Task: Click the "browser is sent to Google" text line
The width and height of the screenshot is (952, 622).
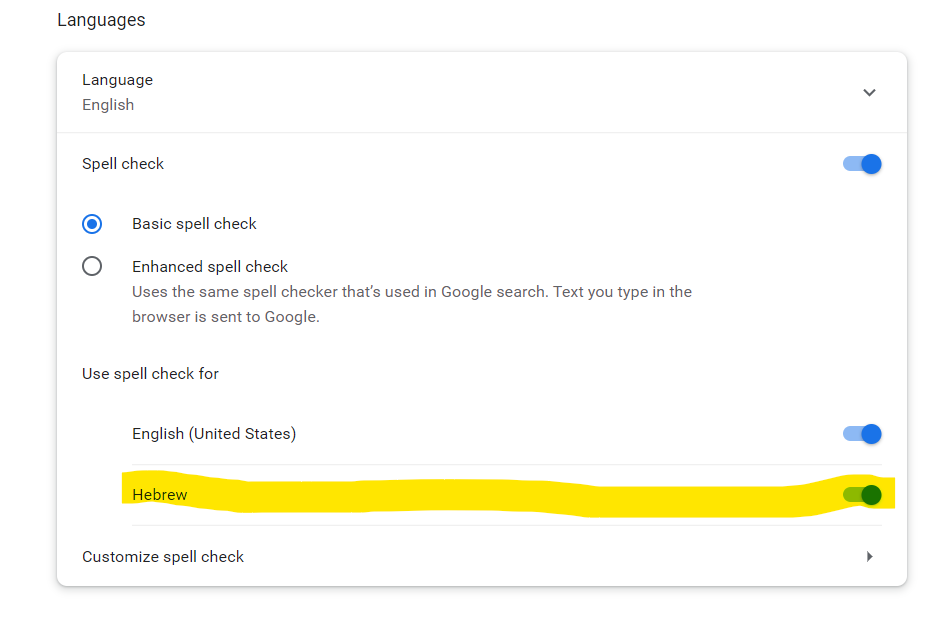Action: (225, 317)
